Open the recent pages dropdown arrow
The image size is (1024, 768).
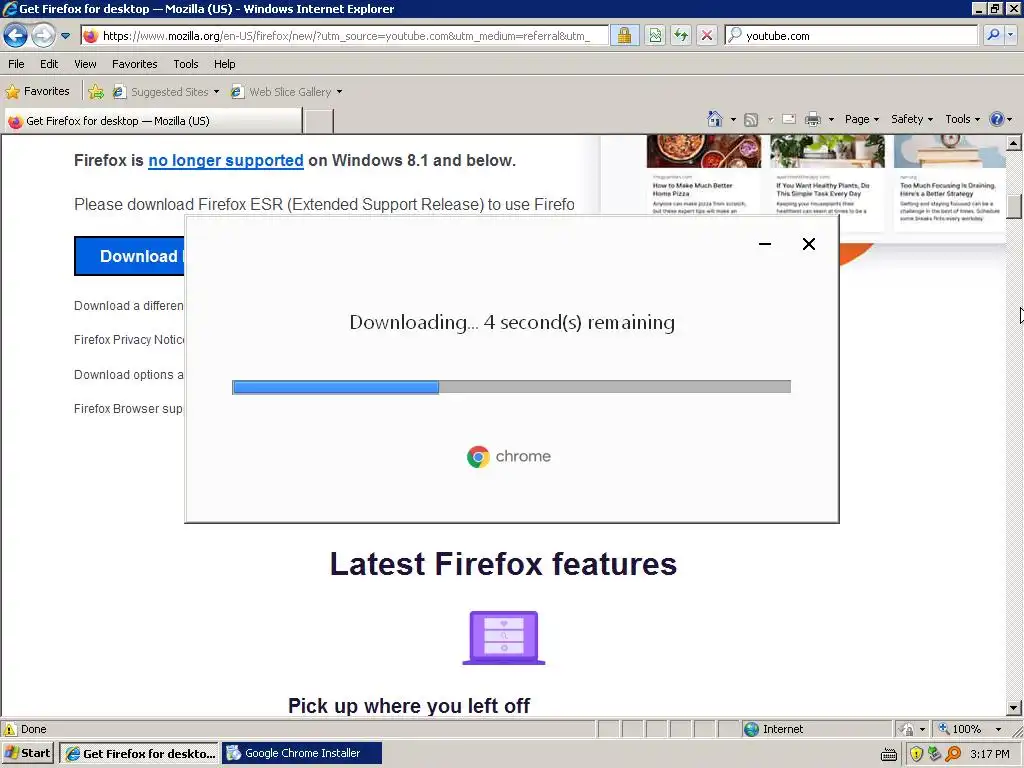tap(65, 36)
